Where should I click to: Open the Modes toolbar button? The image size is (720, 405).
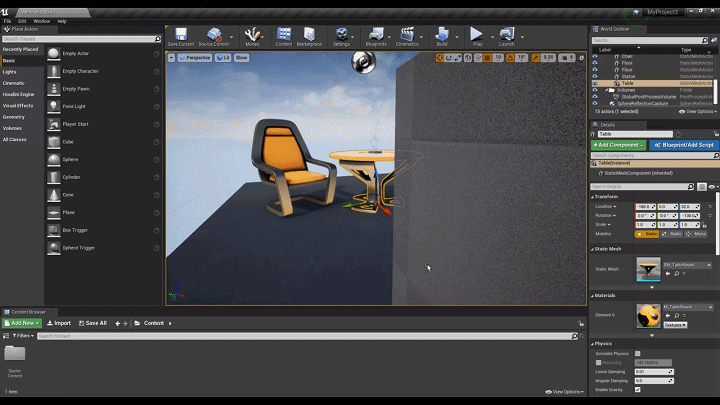point(252,36)
